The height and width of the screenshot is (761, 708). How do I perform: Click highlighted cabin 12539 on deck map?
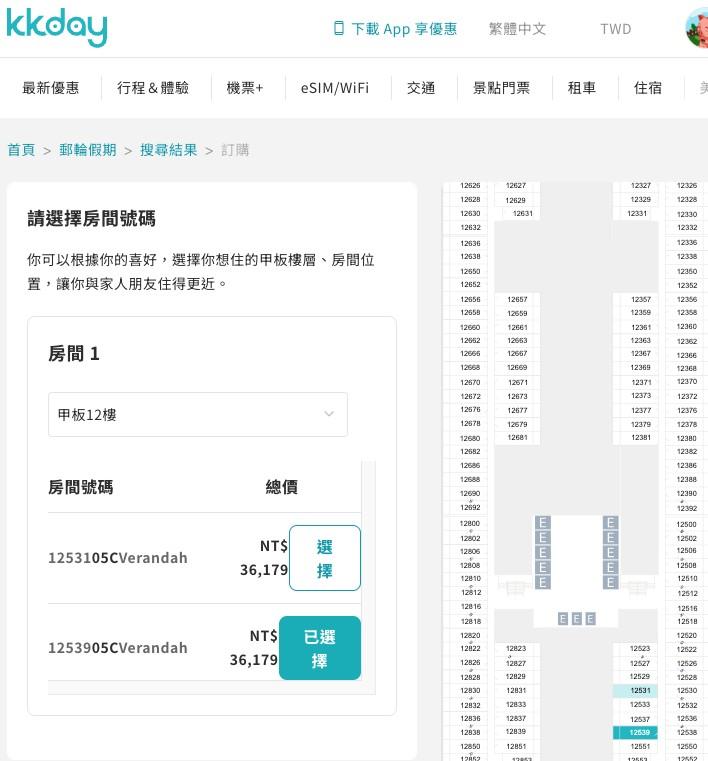(640, 733)
